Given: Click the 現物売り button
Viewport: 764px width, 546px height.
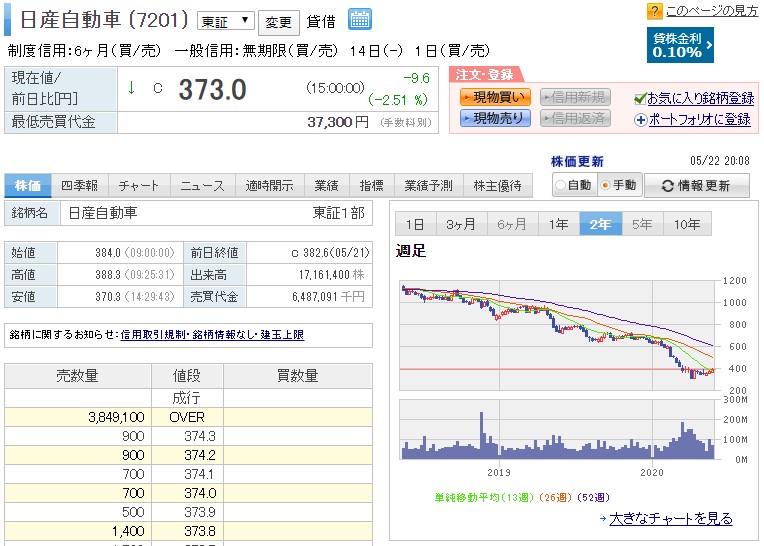Looking at the screenshot, I should pos(495,118).
